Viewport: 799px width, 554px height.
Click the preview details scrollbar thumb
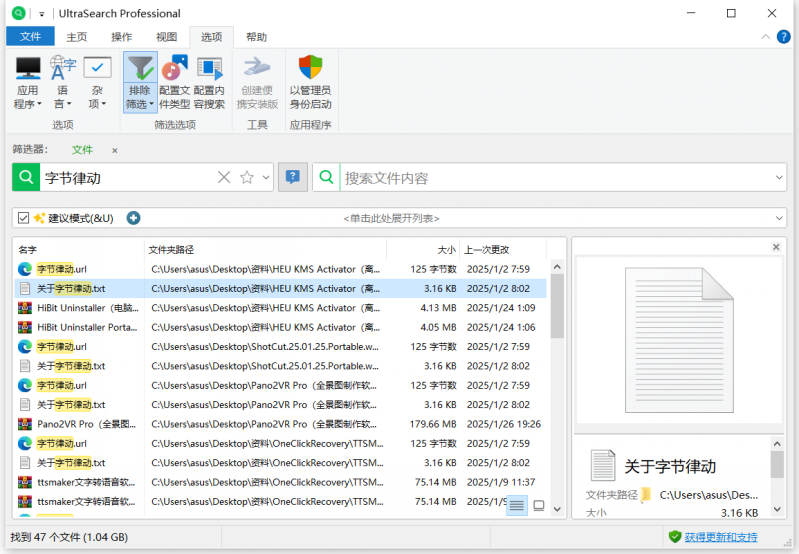click(x=777, y=464)
